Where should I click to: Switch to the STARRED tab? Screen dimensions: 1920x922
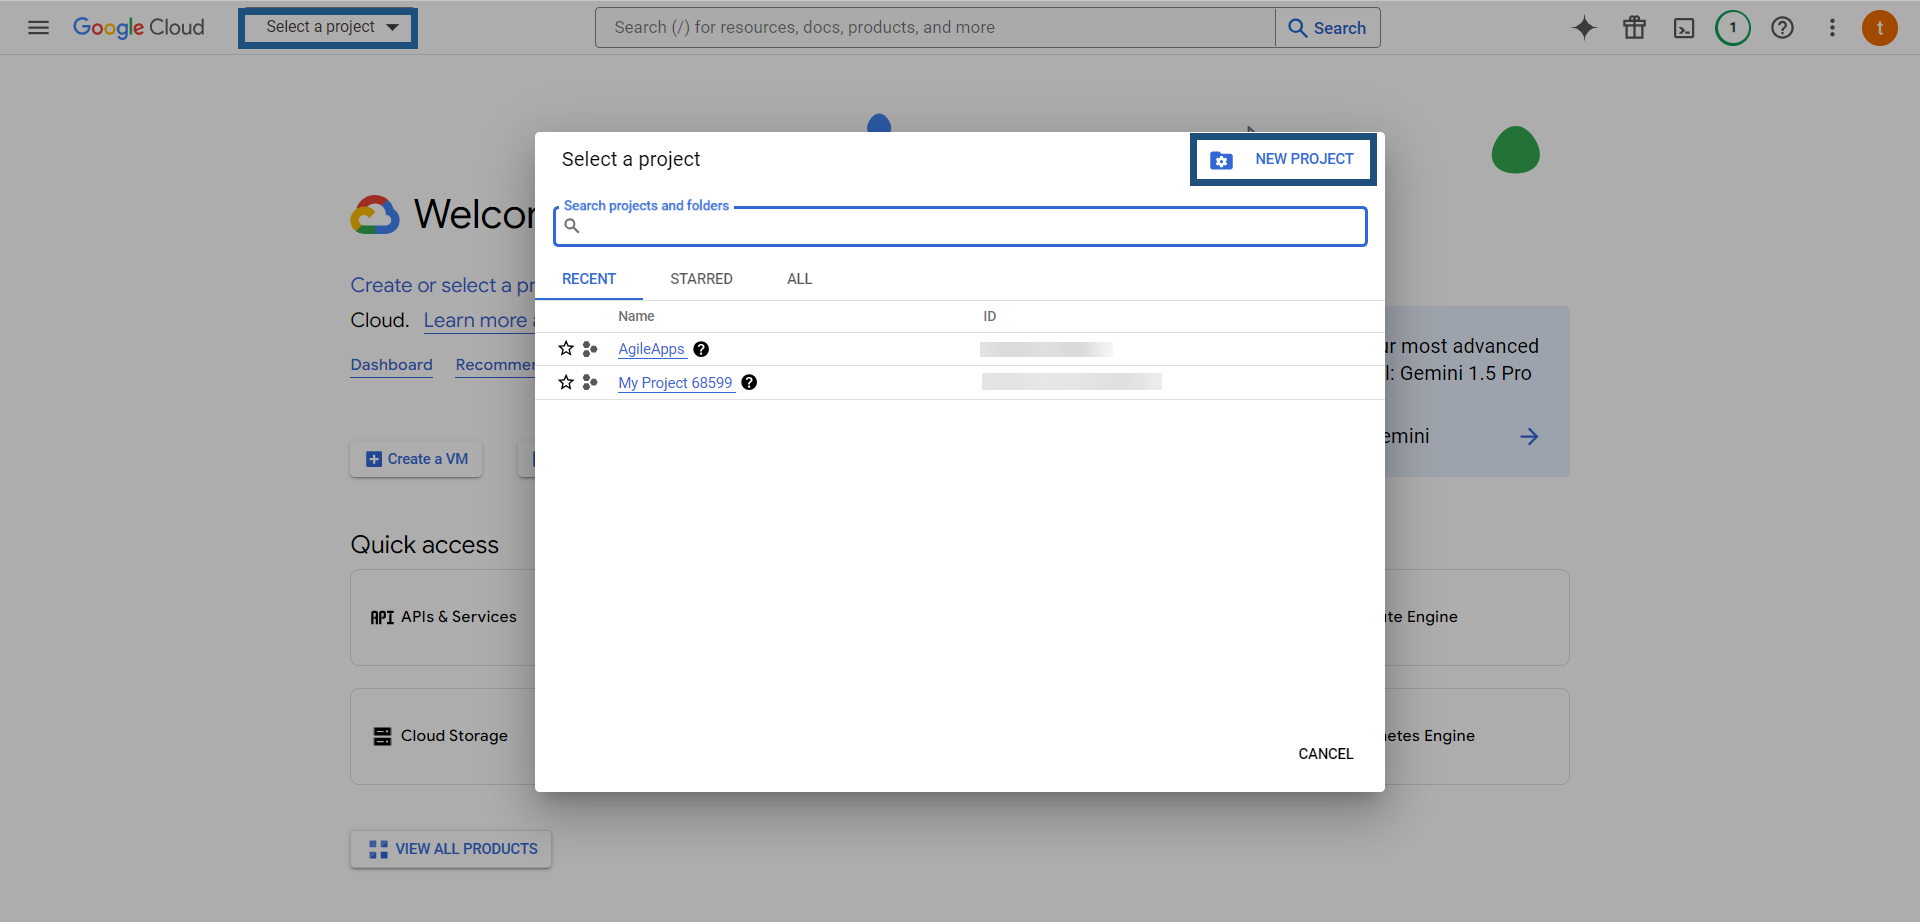[x=701, y=279]
